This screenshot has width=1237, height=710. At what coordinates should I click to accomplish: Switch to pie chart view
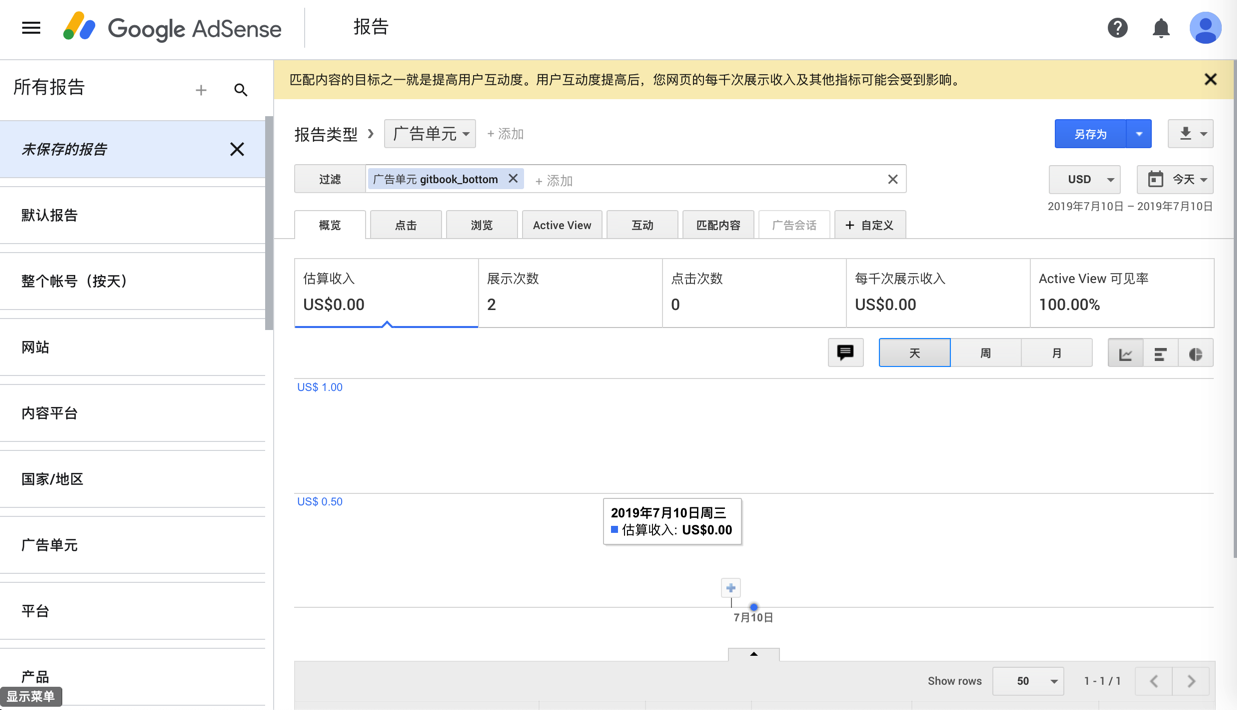1195,354
